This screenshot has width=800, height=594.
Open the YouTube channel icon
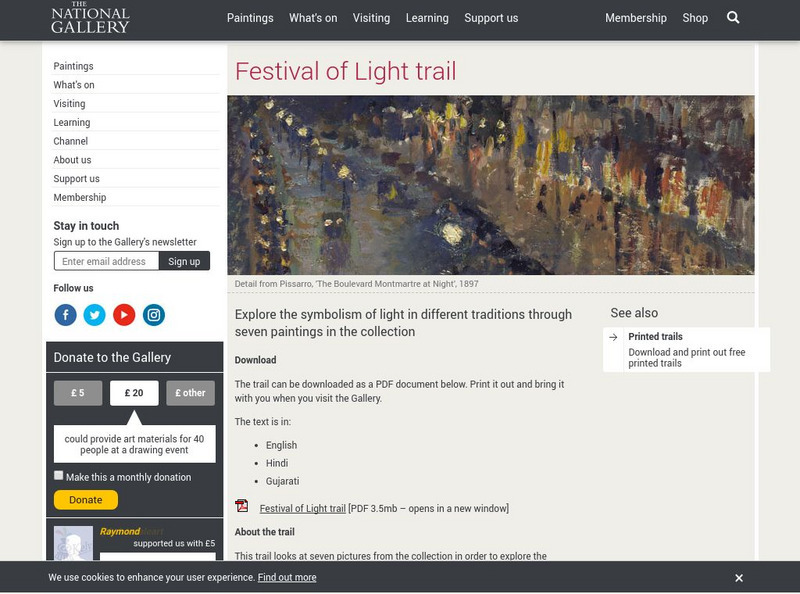coord(123,315)
